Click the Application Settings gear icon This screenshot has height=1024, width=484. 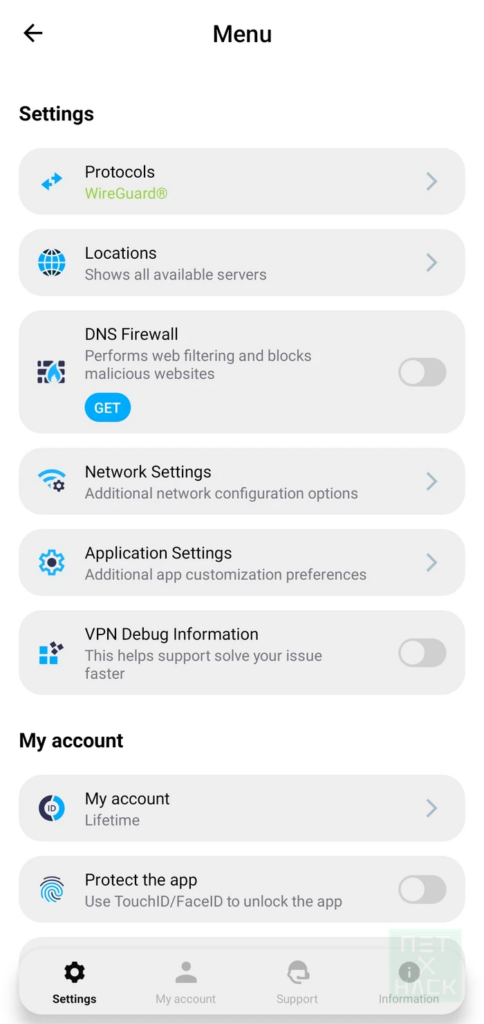click(x=52, y=562)
